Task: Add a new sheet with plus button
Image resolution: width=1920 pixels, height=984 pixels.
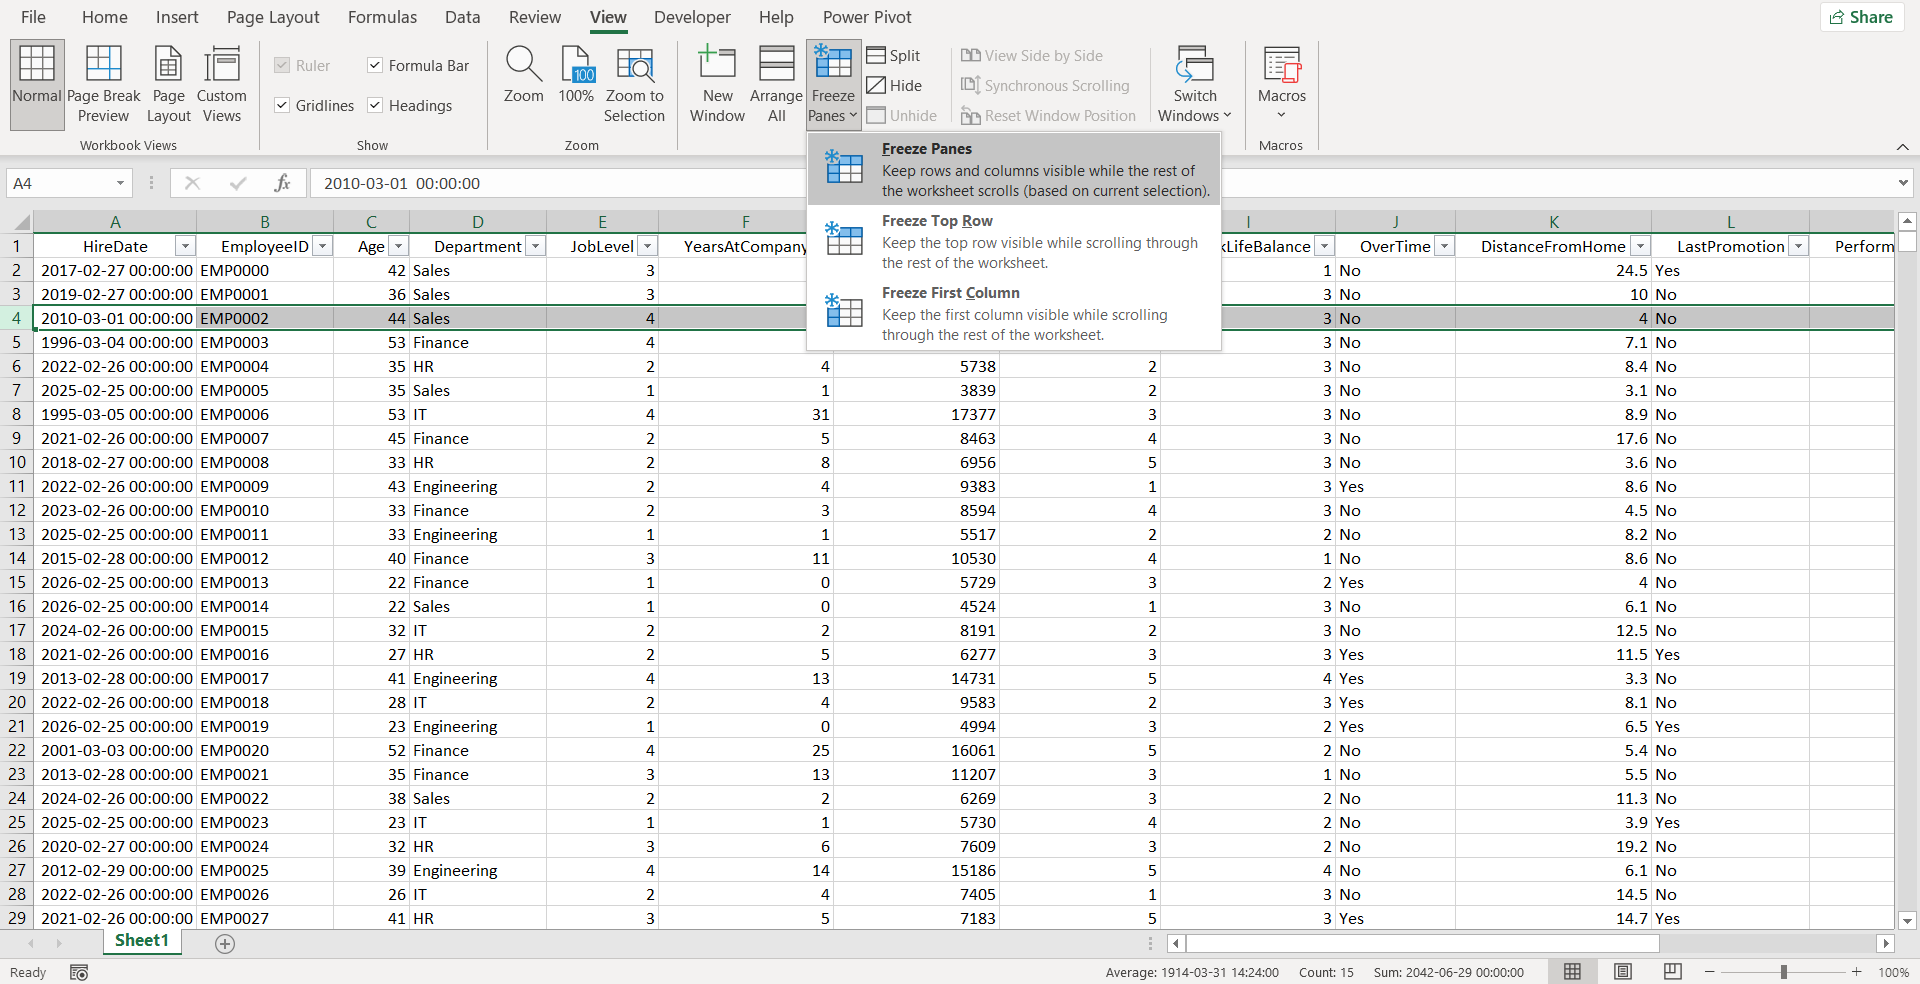Action: [x=225, y=944]
